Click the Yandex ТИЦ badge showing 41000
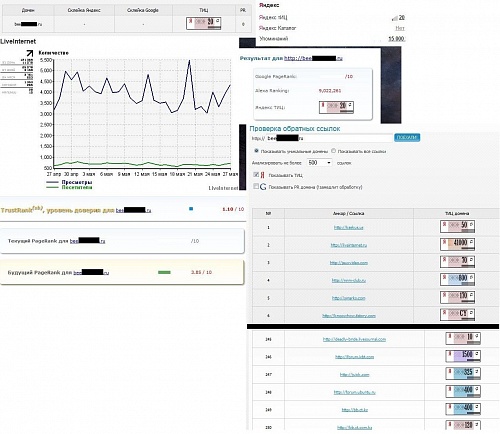This screenshot has width=500, height=434. (457, 244)
